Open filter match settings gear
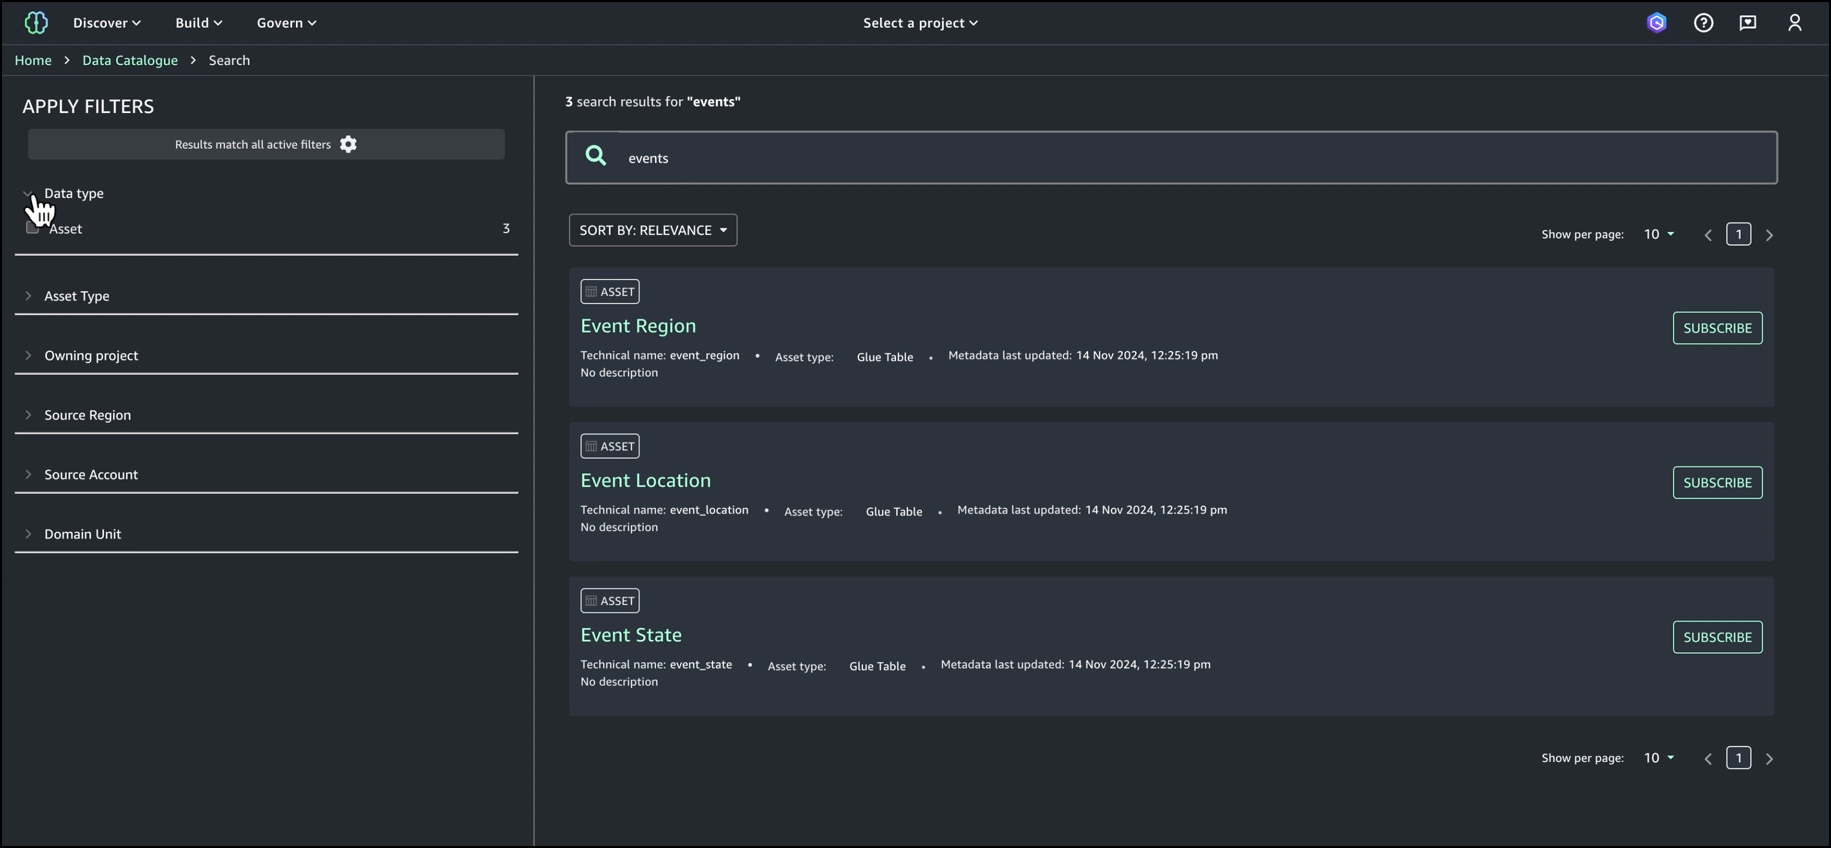Screen dimensions: 1831x848 pos(348,144)
